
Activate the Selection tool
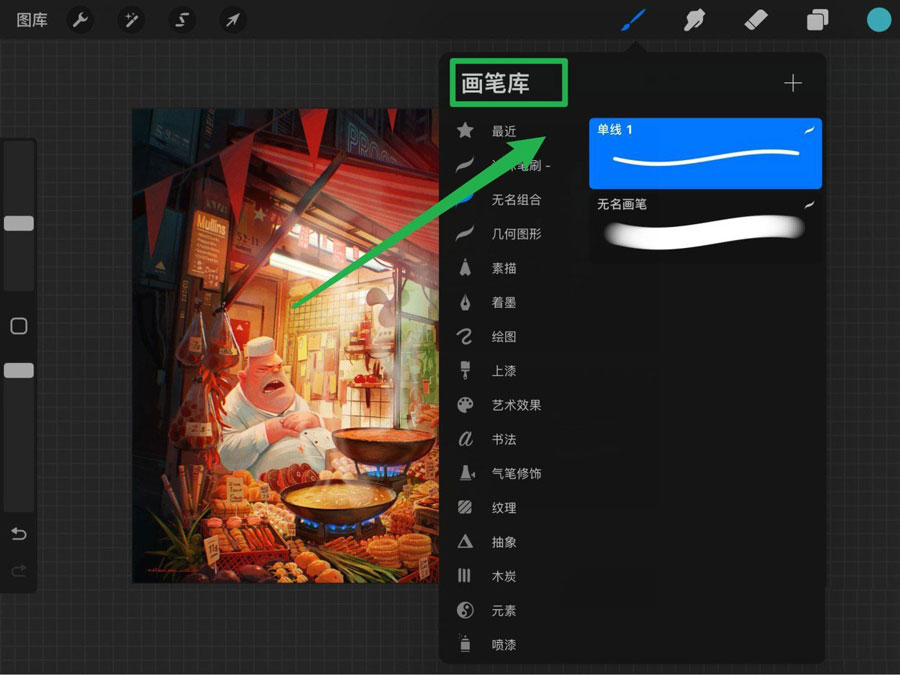click(x=181, y=19)
